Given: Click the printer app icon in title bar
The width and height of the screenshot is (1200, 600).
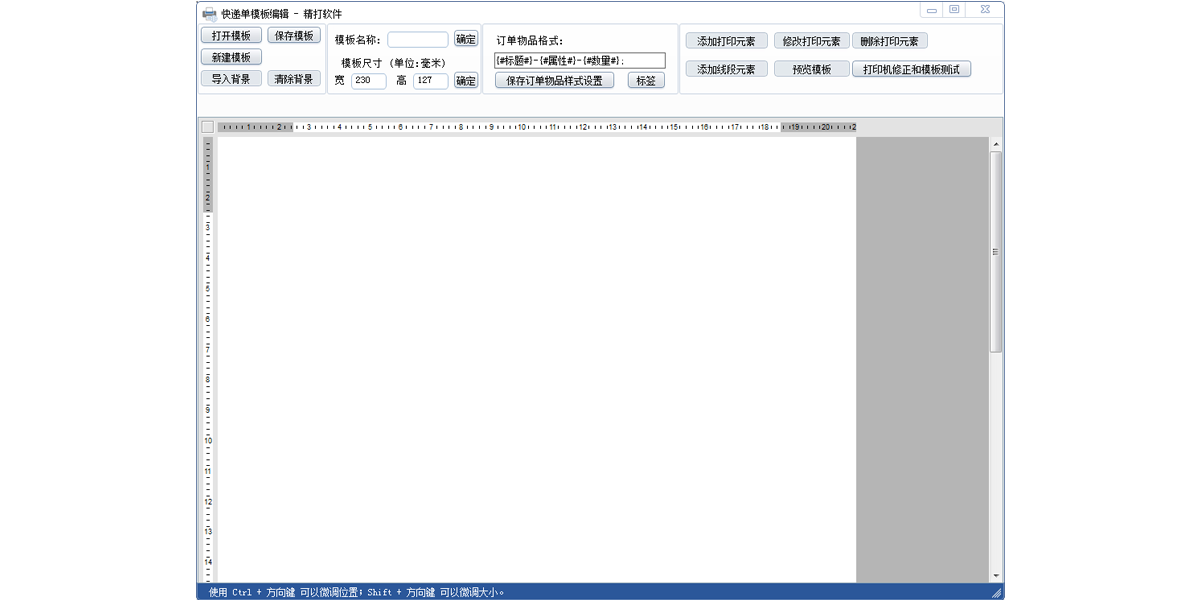Looking at the screenshot, I should (x=209, y=13).
